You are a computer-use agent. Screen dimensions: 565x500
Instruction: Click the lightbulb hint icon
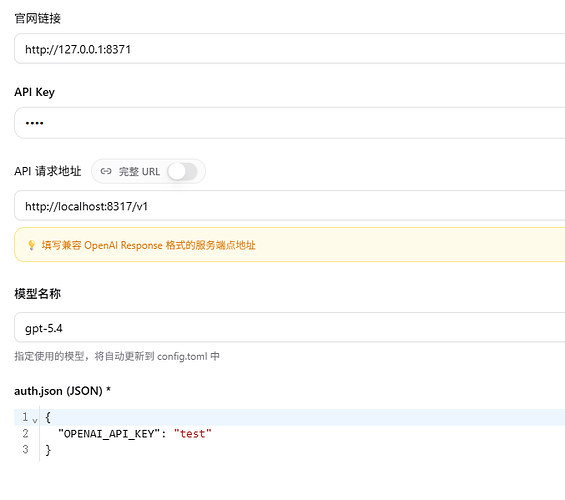click(32, 245)
